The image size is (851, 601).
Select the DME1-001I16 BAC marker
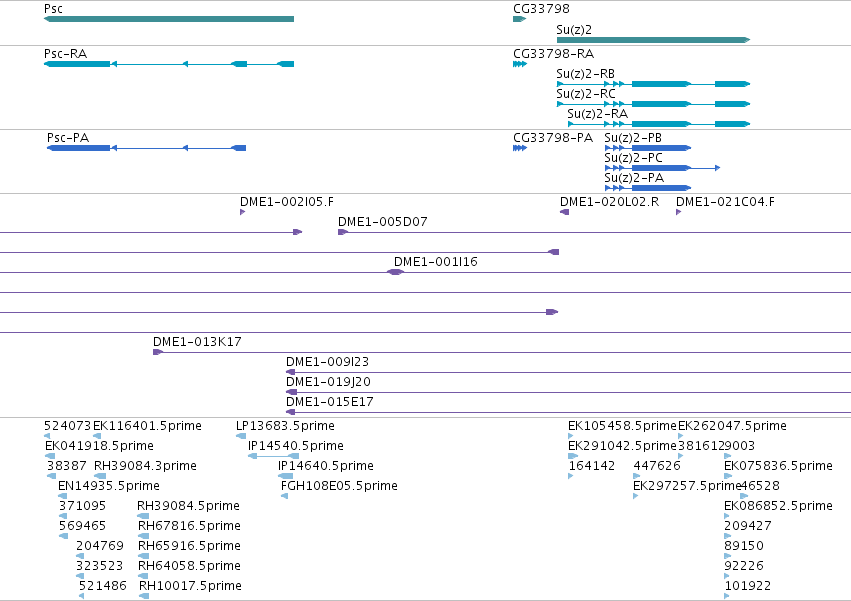coord(396,272)
